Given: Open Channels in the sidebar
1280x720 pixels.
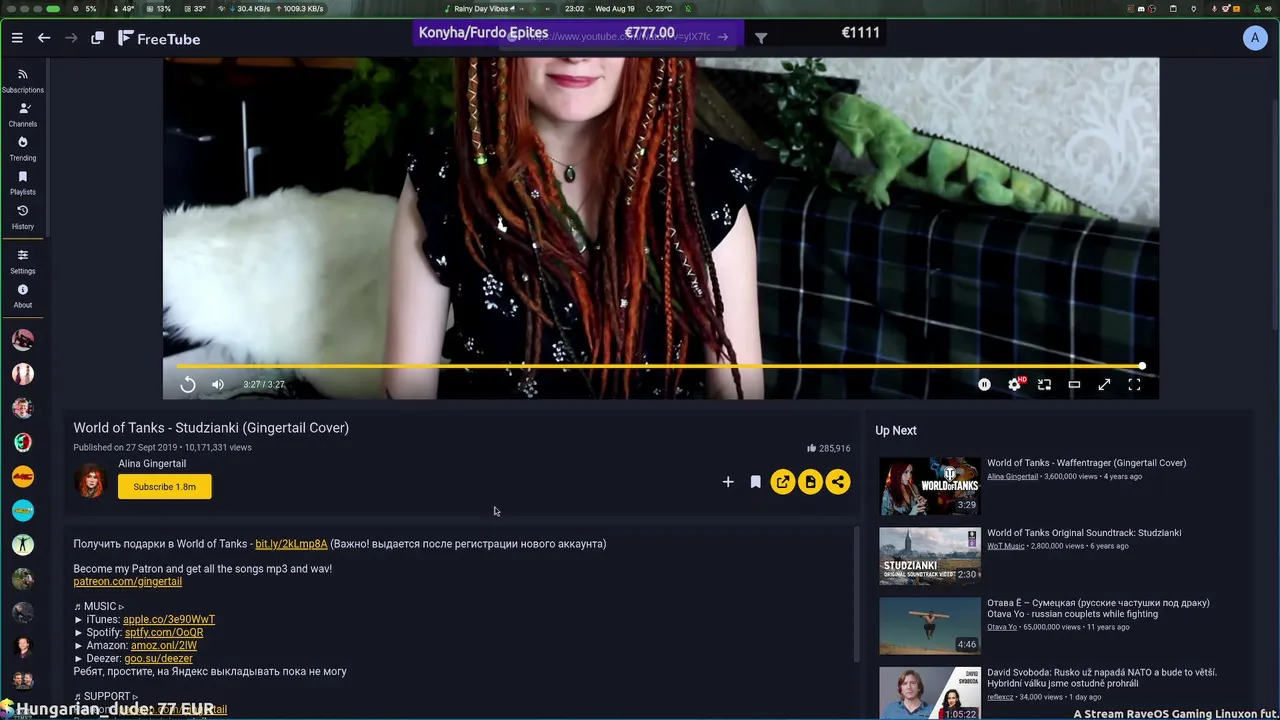Looking at the screenshot, I should (x=23, y=114).
